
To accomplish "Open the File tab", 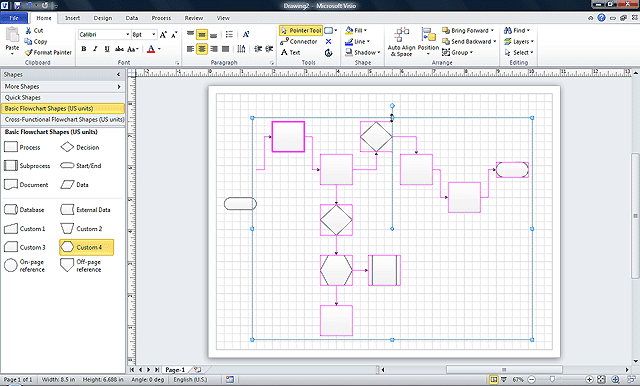I will point(14,18).
